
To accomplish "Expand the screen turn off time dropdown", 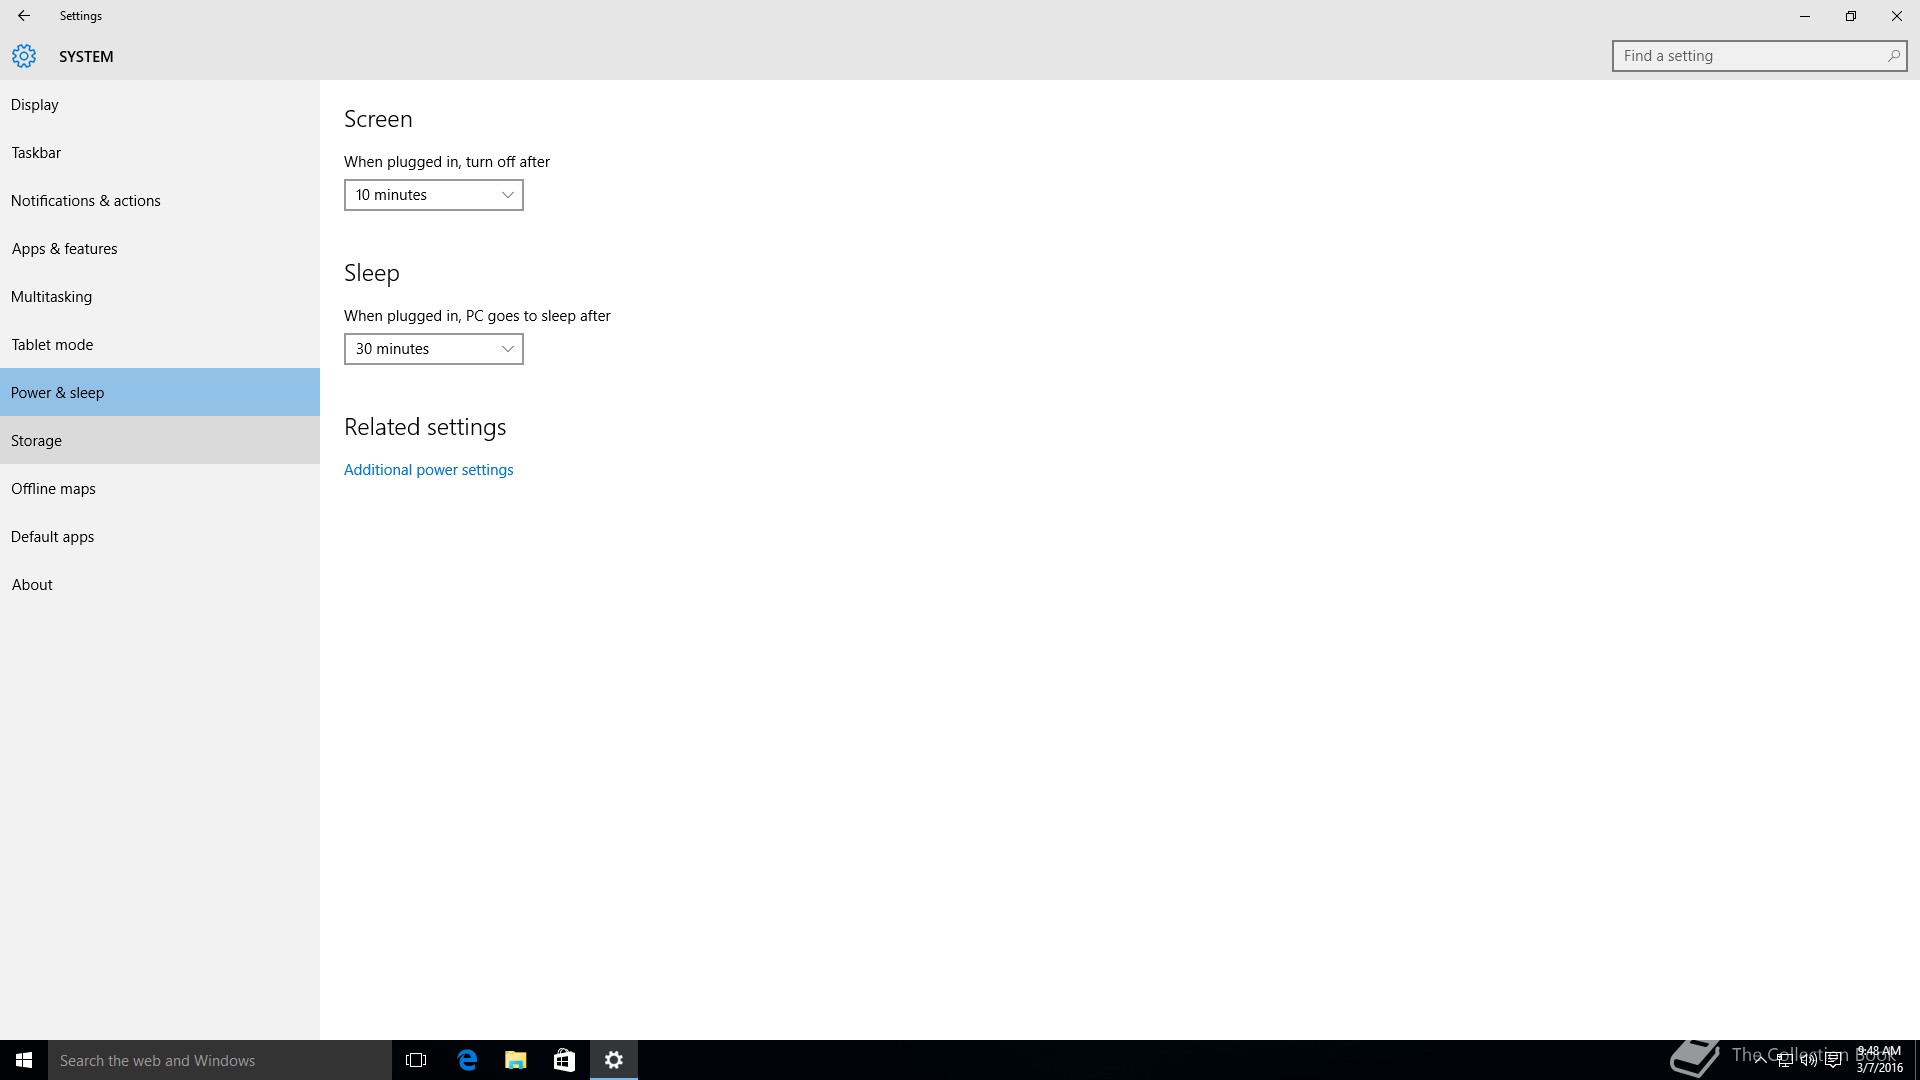I will tap(433, 195).
